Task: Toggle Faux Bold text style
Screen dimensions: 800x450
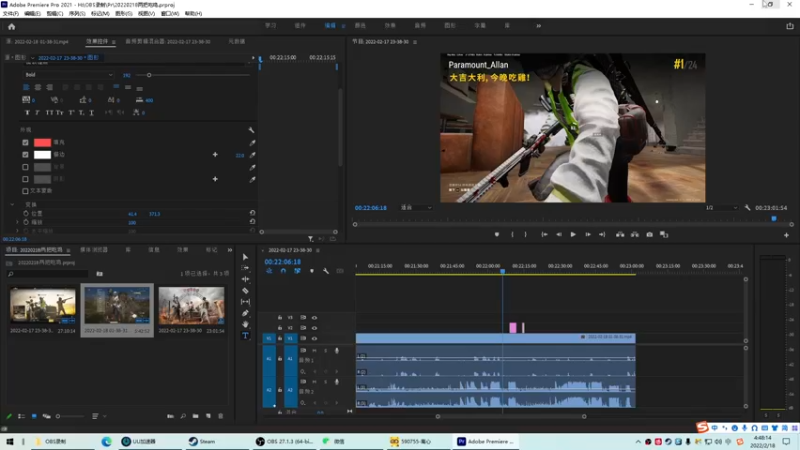Action: 27,113
